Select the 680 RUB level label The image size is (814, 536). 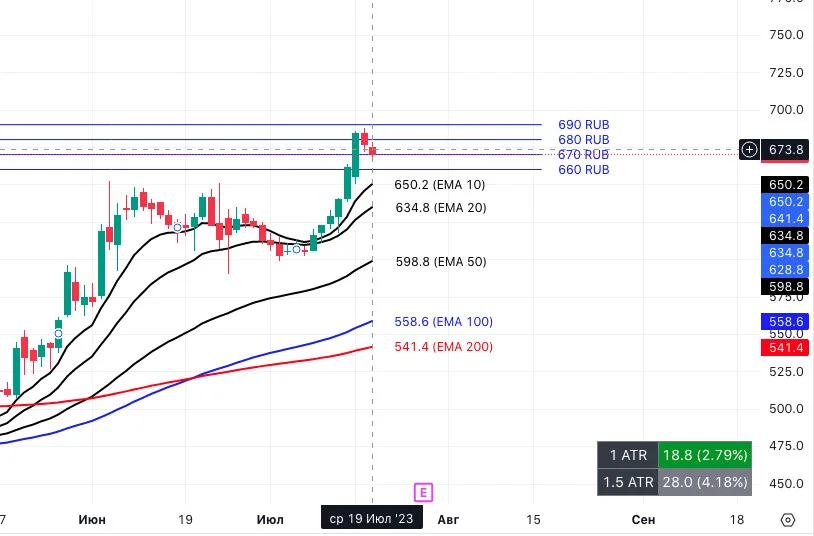(584, 140)
